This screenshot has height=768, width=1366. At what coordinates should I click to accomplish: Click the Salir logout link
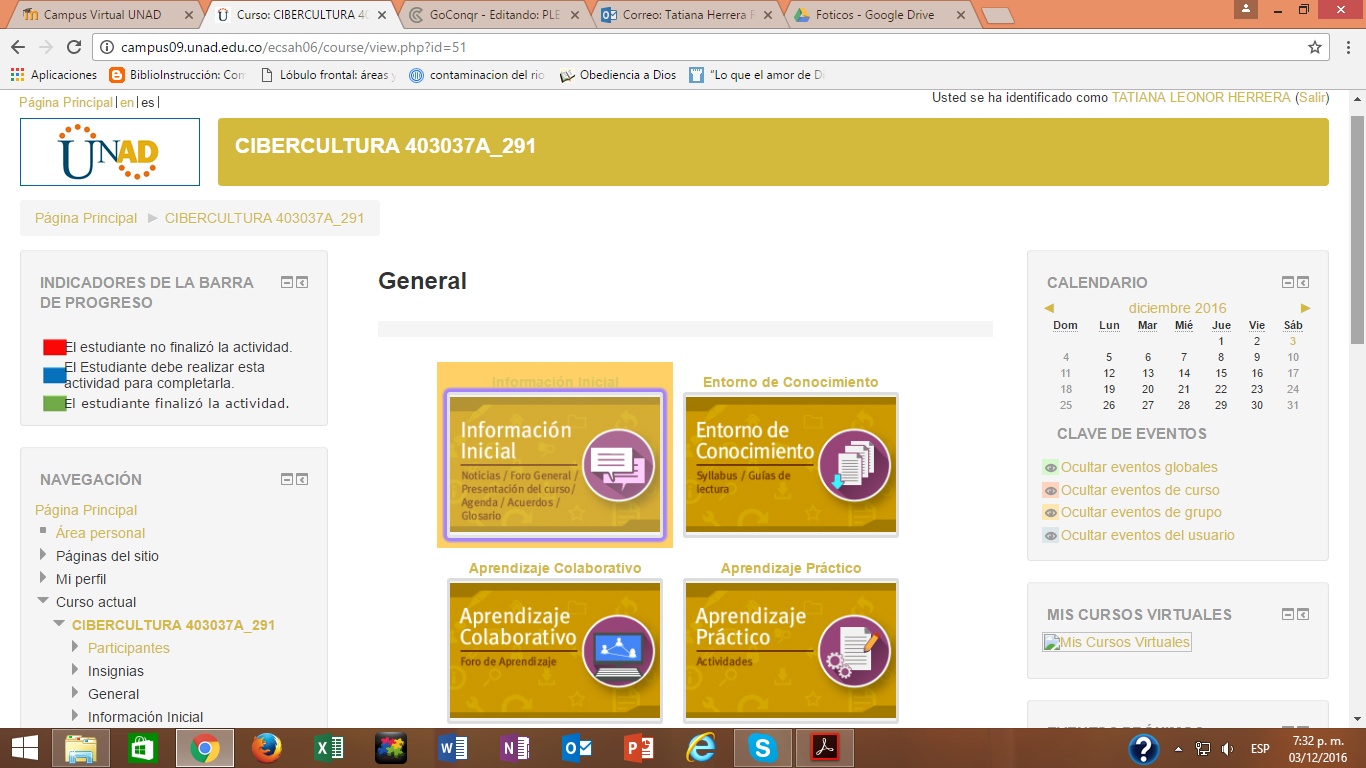tap(1311, 98)
